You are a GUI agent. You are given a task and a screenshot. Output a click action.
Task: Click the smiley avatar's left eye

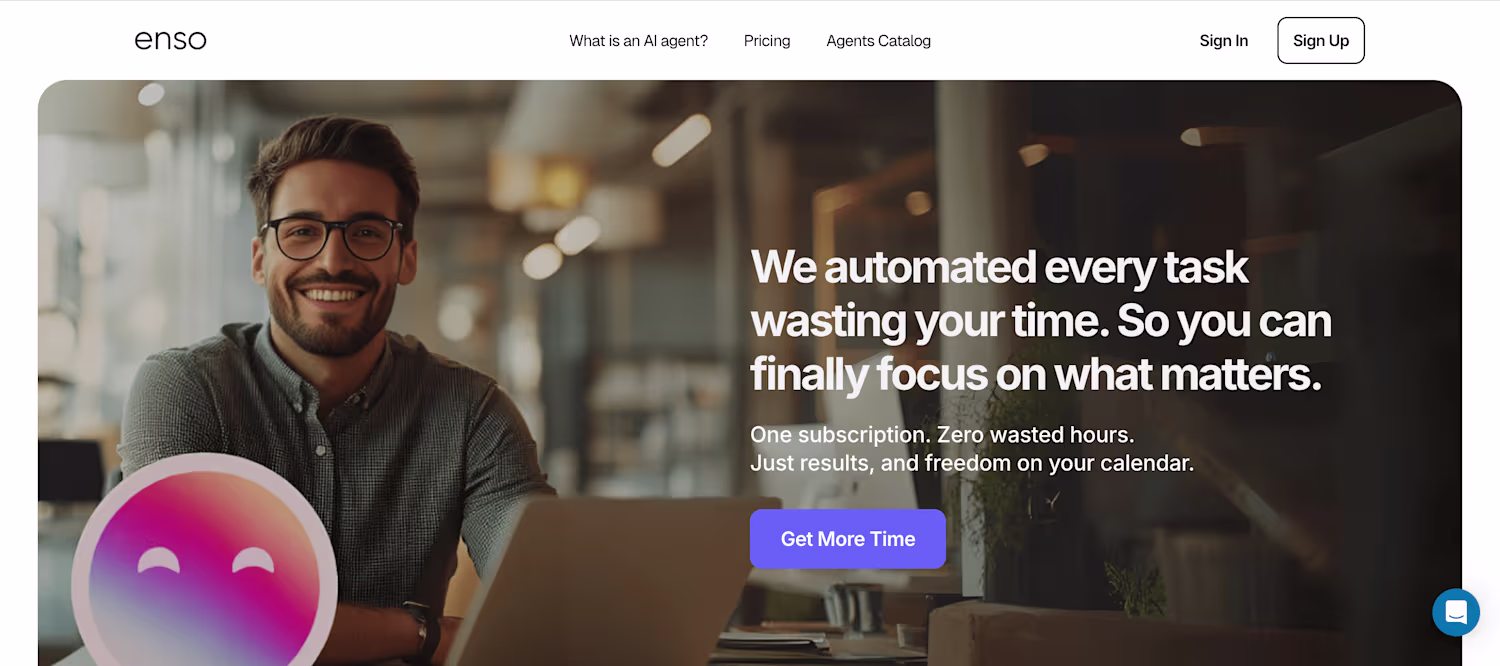pos(159,560)
